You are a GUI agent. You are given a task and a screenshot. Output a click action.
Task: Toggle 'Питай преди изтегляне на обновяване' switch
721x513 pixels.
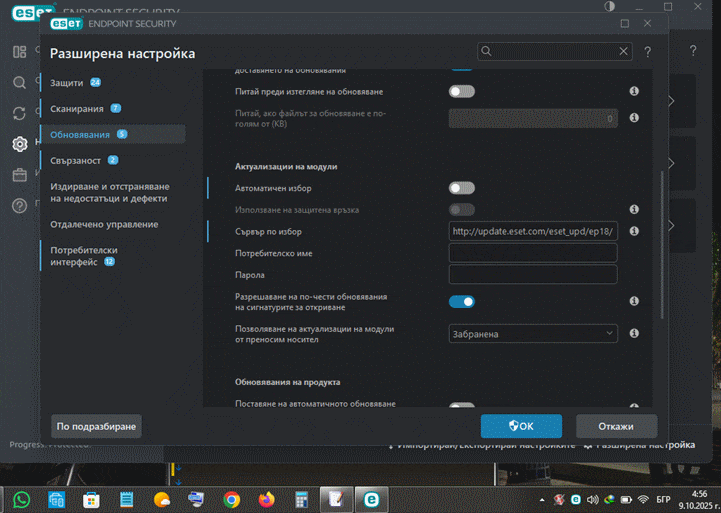tap(462, 91)
